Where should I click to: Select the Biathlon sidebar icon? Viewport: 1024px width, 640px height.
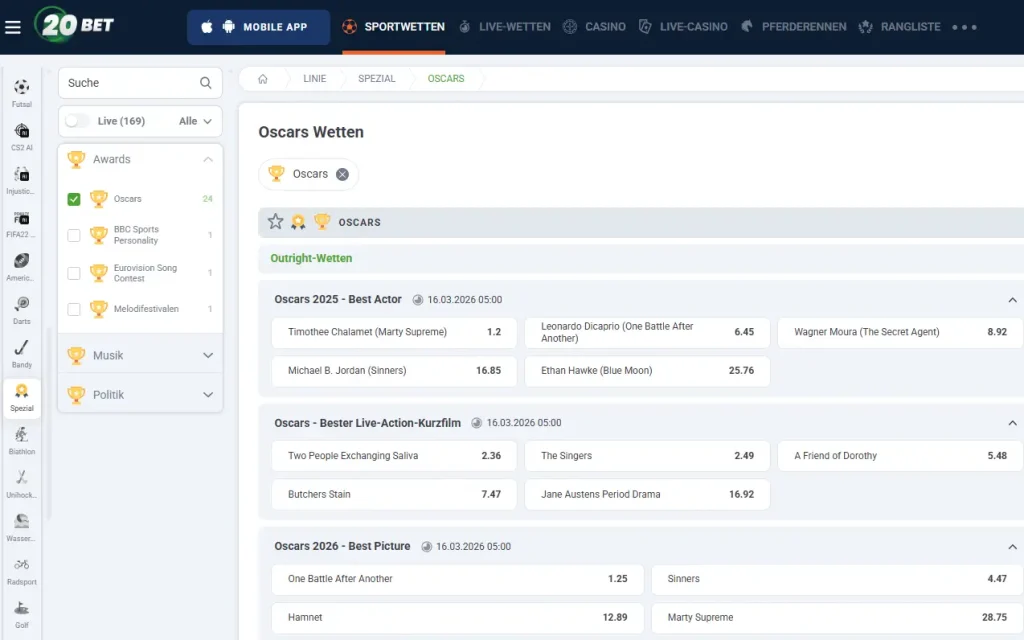(x=21, y=440)
